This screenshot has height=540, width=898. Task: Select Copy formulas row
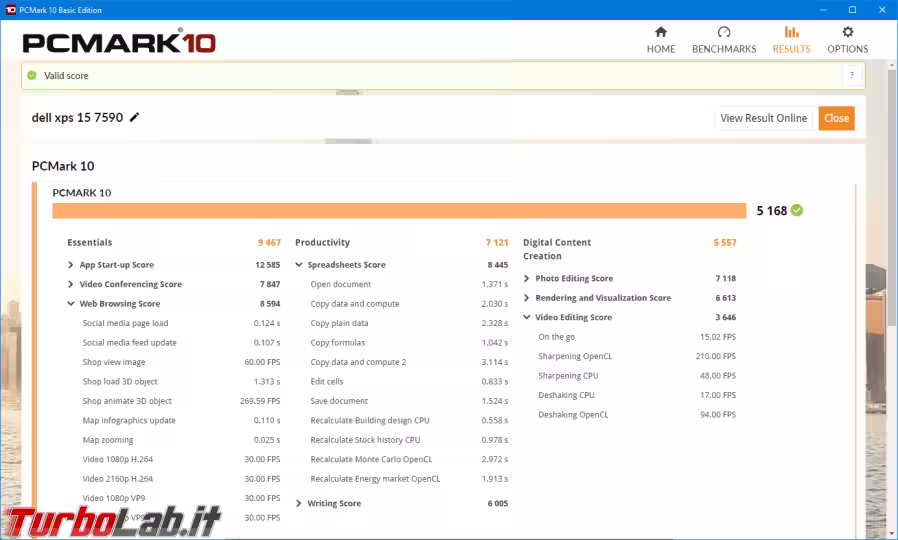(409, 343)
